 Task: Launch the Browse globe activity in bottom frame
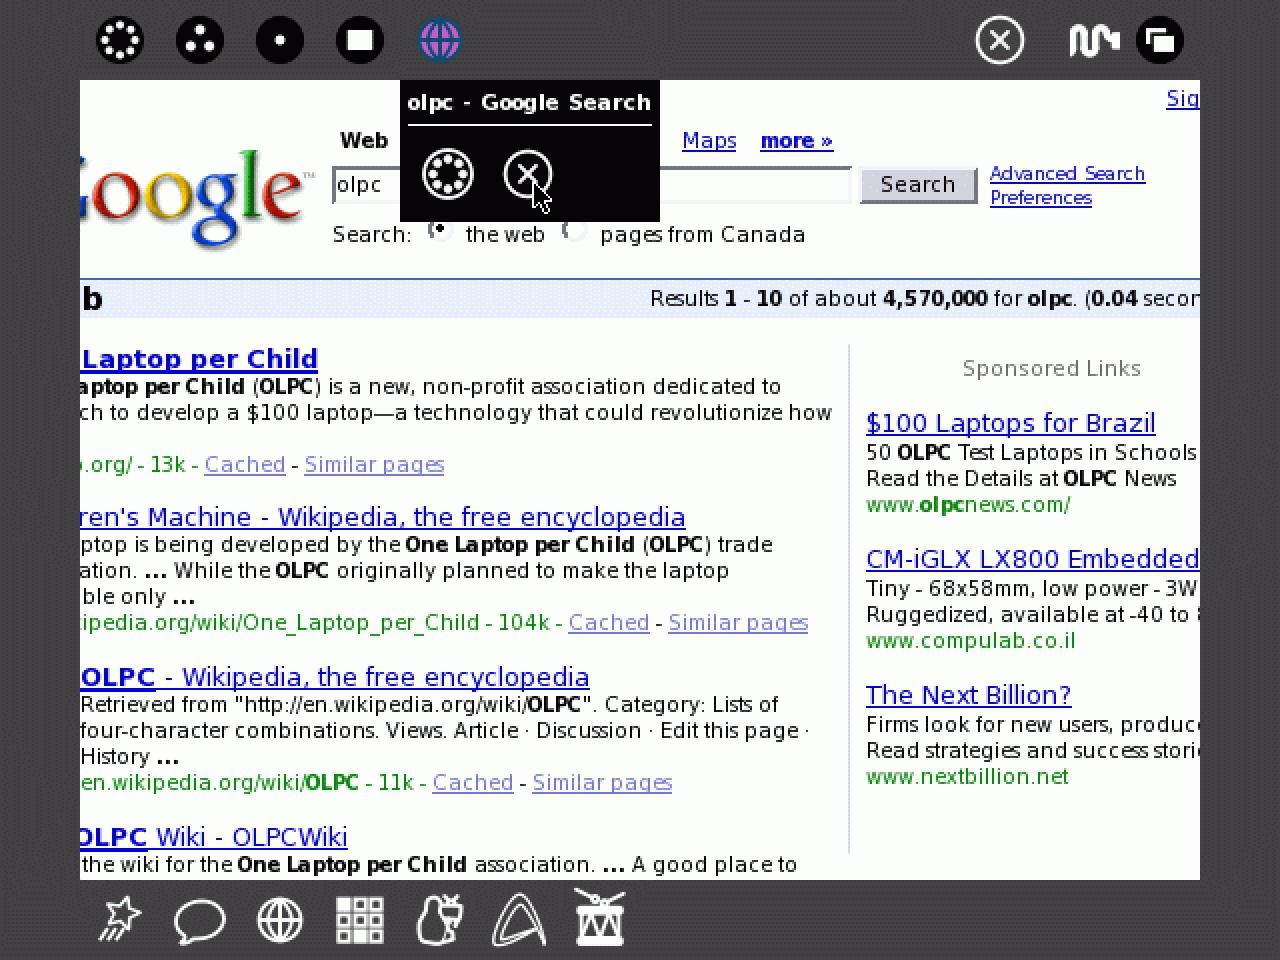coord(280,920)
